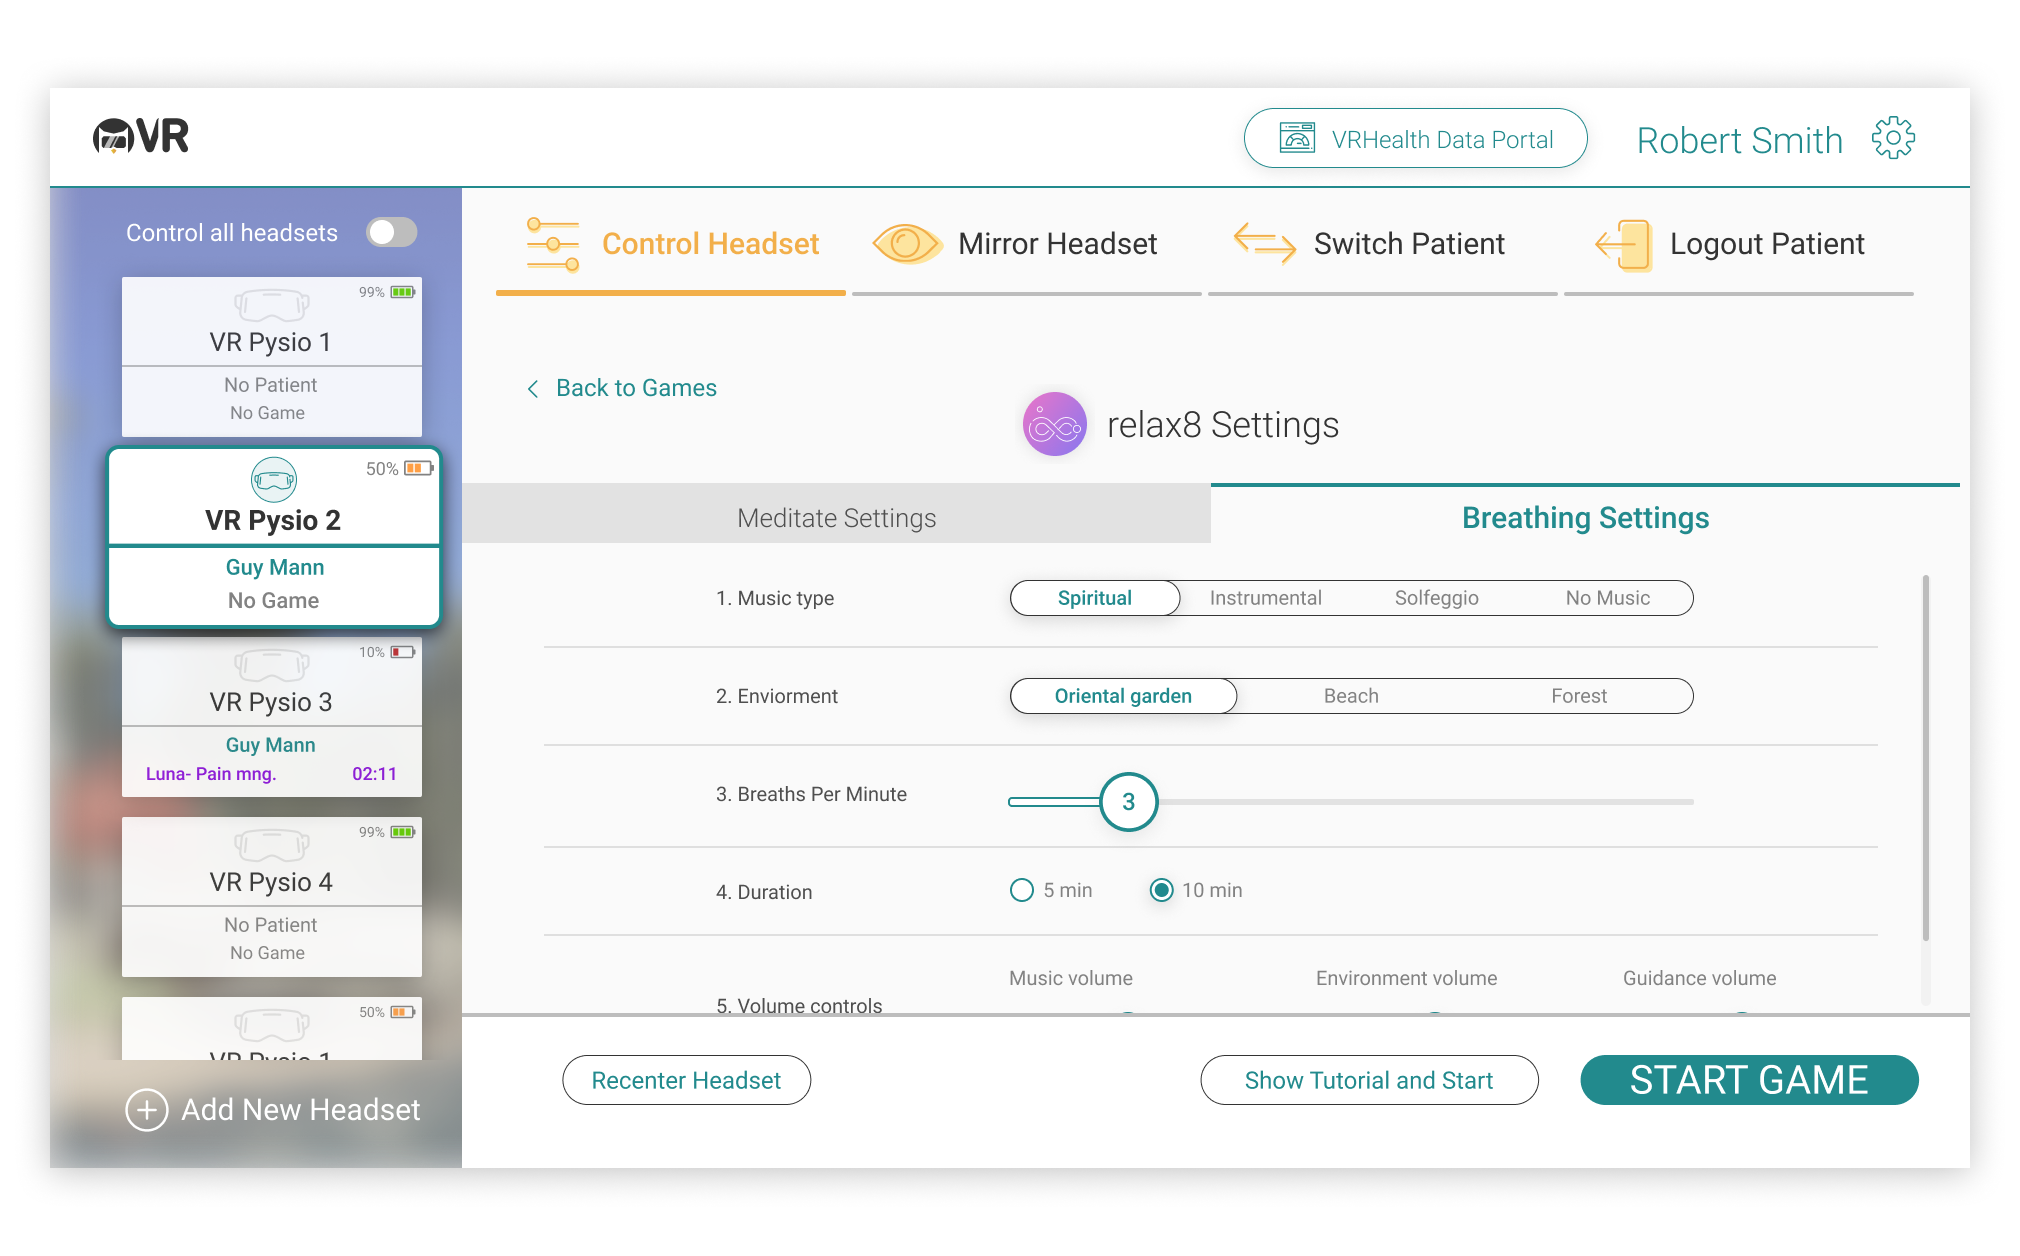The height and width of the screenshot is (1256, 2020).
Task: Click the Mirror Headset eye icon
Action: pyautogui.click(x=906, y=244)
